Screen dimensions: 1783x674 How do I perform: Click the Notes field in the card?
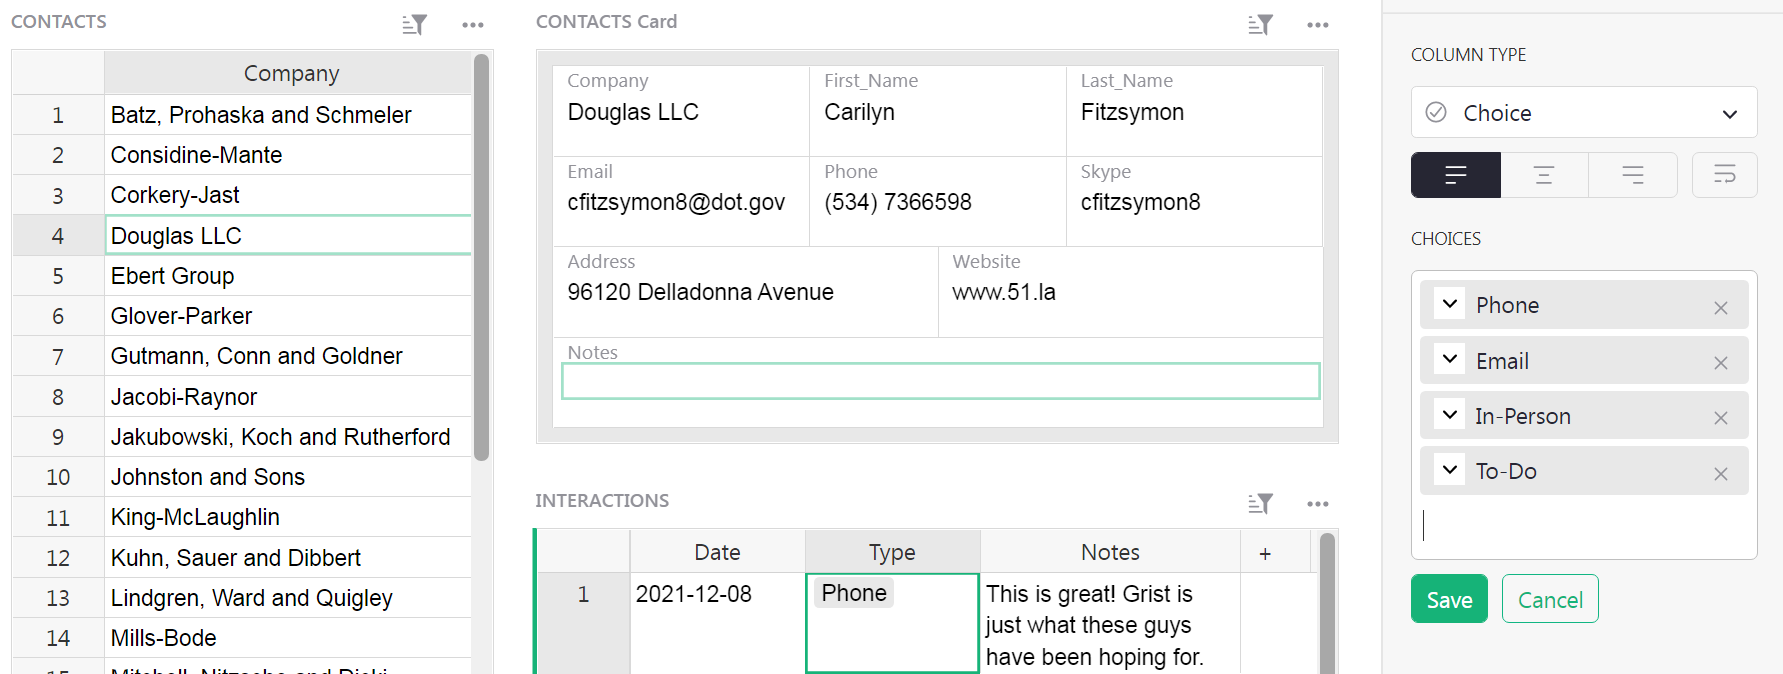(940, 381)
